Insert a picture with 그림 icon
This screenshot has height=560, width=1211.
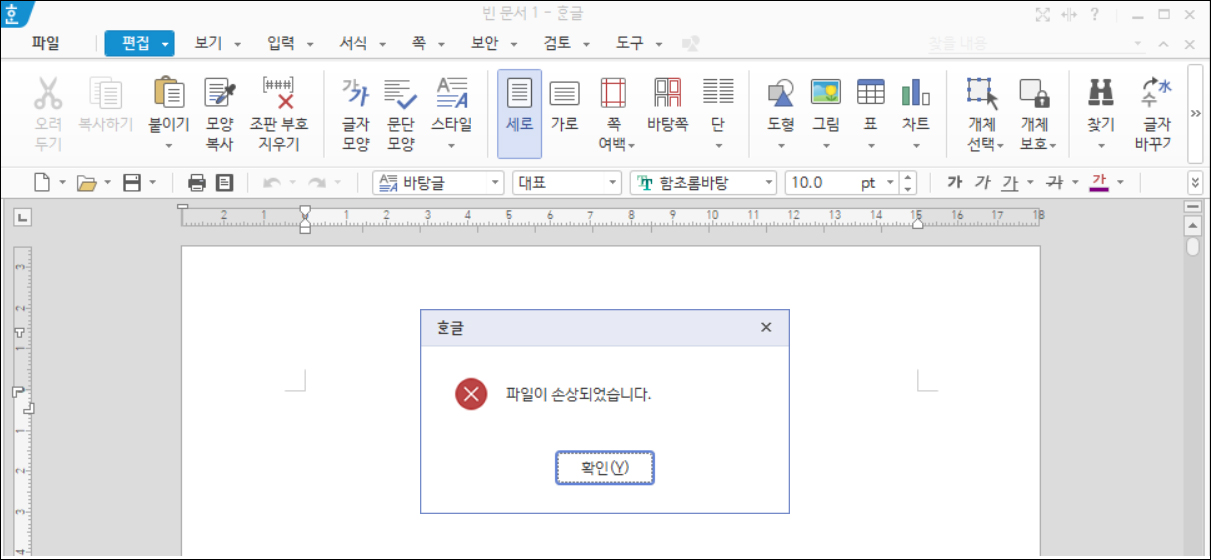tap(826, 93)
